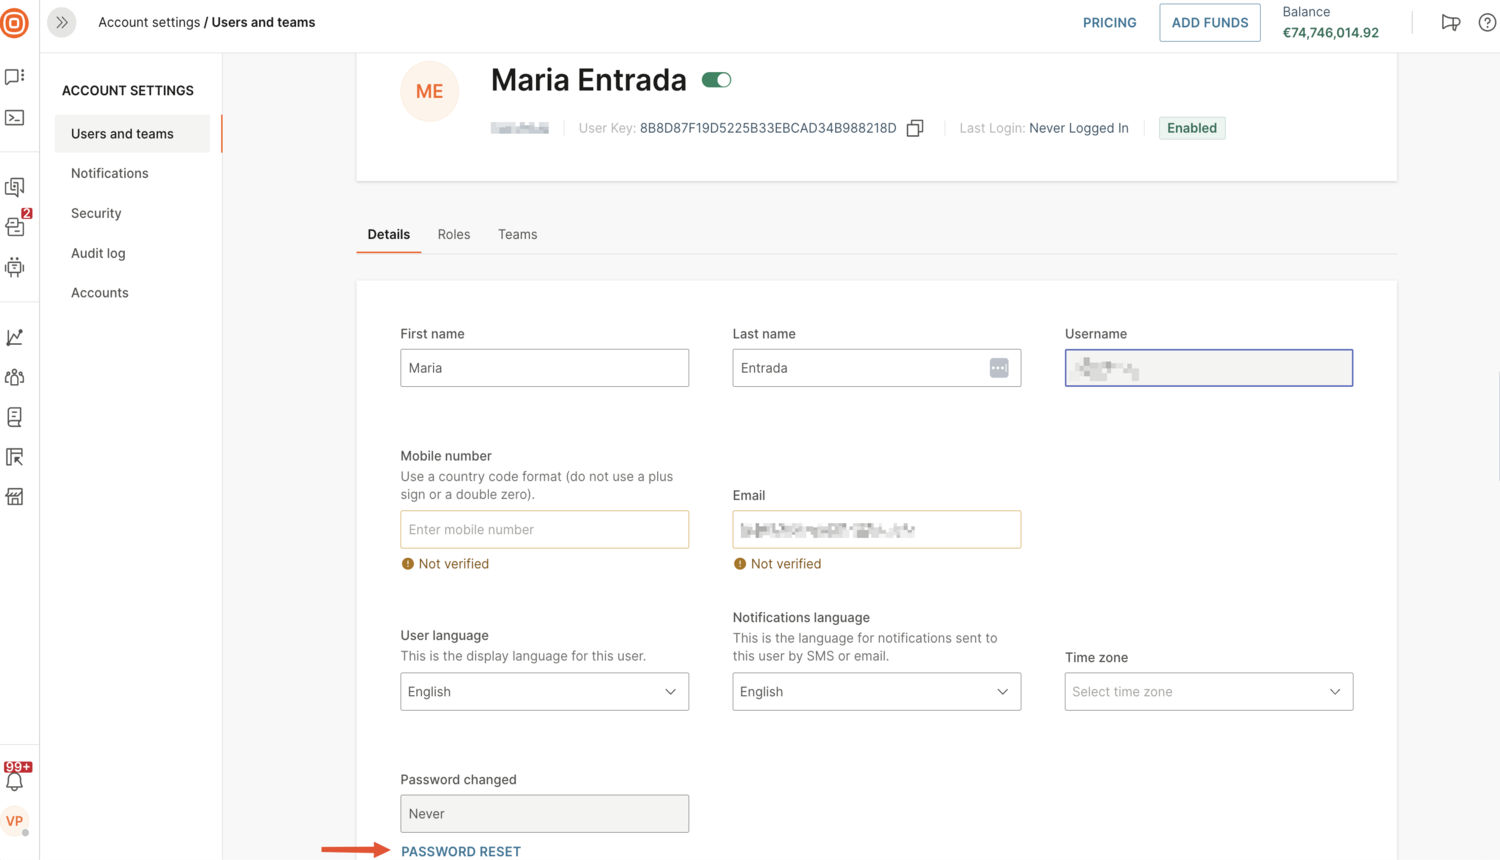Viewport: 1500px width, 860px height.
Task: Click the notifications bell icon
Action: tap(15, 781)
